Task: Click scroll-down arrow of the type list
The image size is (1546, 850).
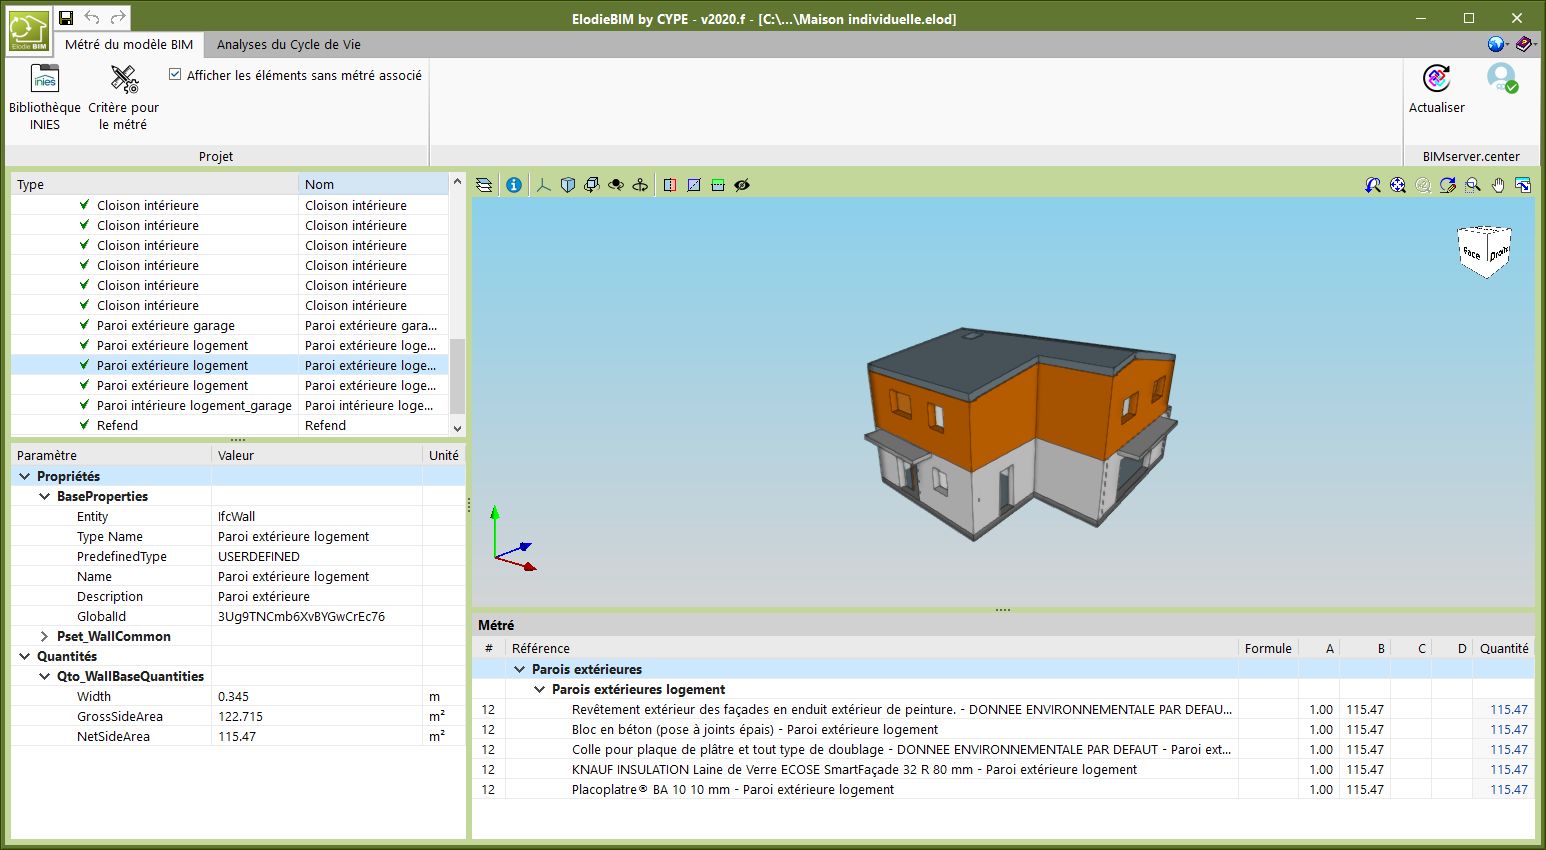Action: pos(457,428)
